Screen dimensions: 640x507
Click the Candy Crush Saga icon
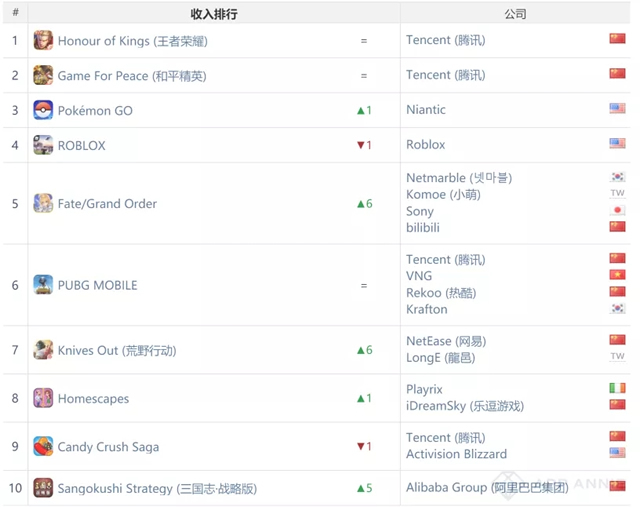pyautogui.click(x=43, y=447)
